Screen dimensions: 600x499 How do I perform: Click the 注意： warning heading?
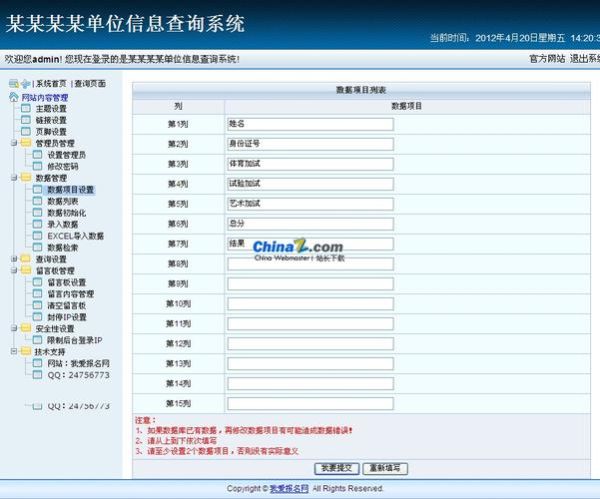(x=145, y=420)
